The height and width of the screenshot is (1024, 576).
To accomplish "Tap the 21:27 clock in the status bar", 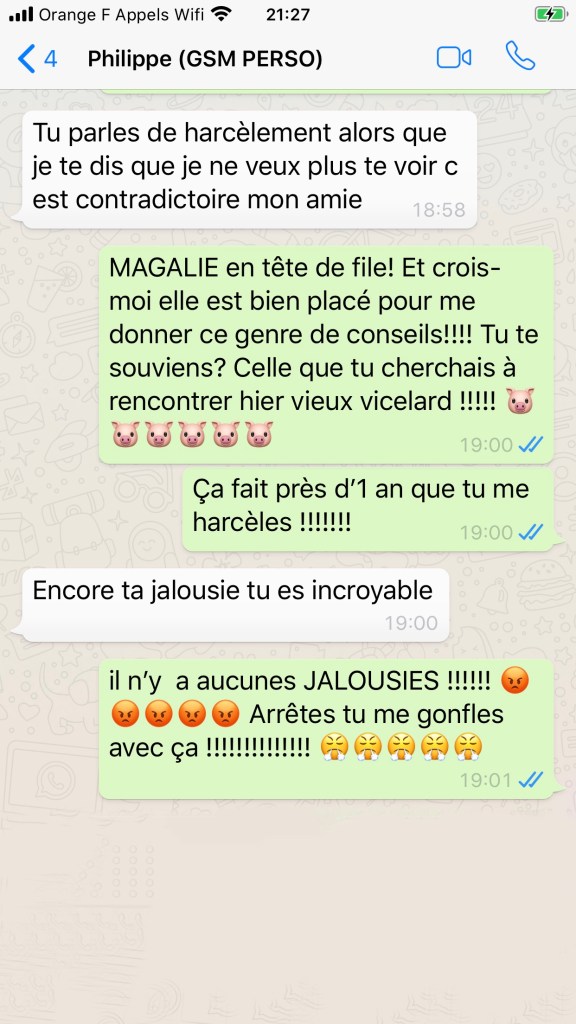I will pyautogui.click(x=287, y=14).
